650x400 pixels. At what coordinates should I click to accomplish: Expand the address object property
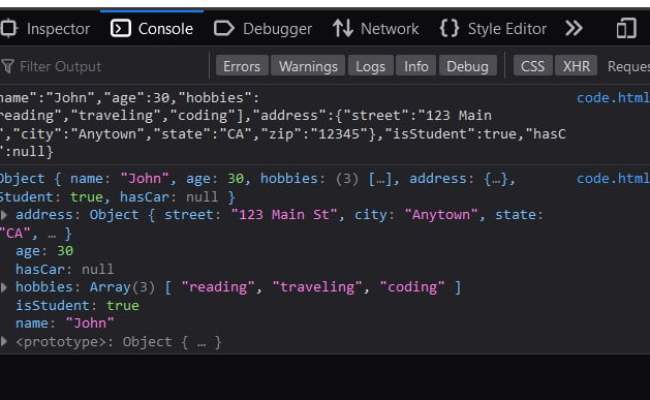(x=4, y=215)
